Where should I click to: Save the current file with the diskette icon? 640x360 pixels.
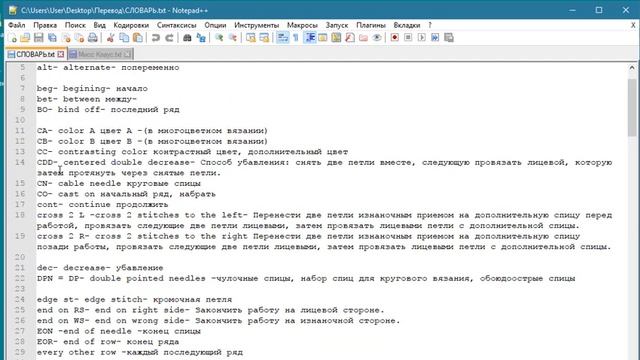pyautogui.click(x=38, y=38)
